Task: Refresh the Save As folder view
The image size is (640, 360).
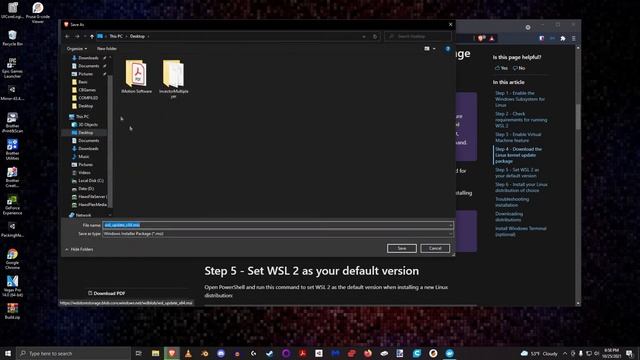Action: pos(375,36)
